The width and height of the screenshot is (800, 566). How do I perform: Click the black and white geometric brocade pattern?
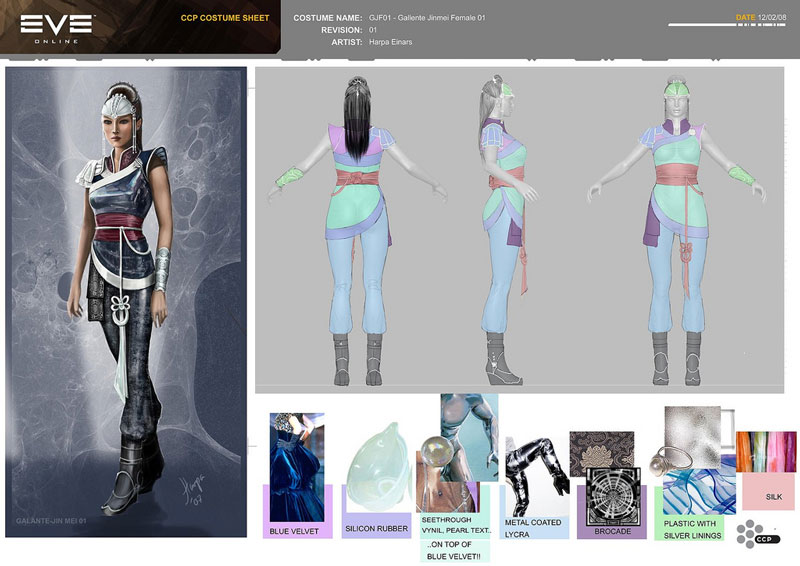[613, 496]
